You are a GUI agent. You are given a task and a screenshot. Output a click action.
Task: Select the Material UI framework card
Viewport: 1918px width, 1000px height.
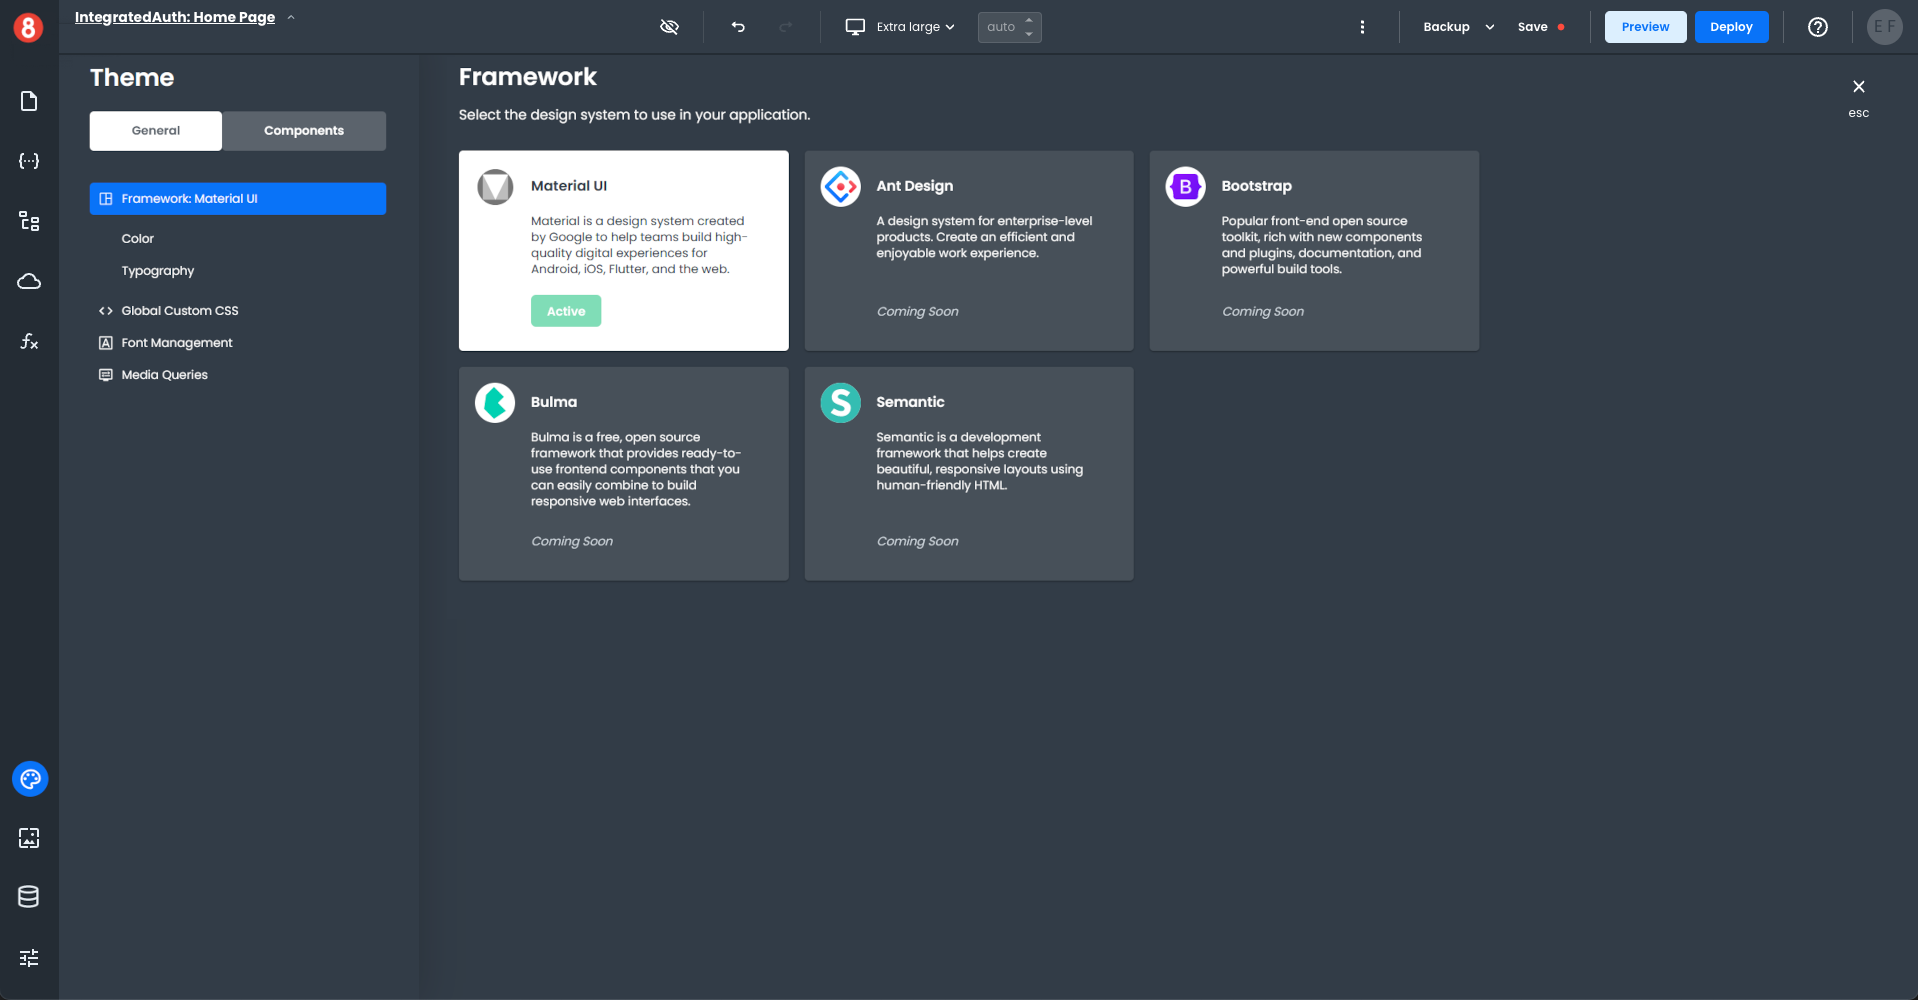pos(623,250)
